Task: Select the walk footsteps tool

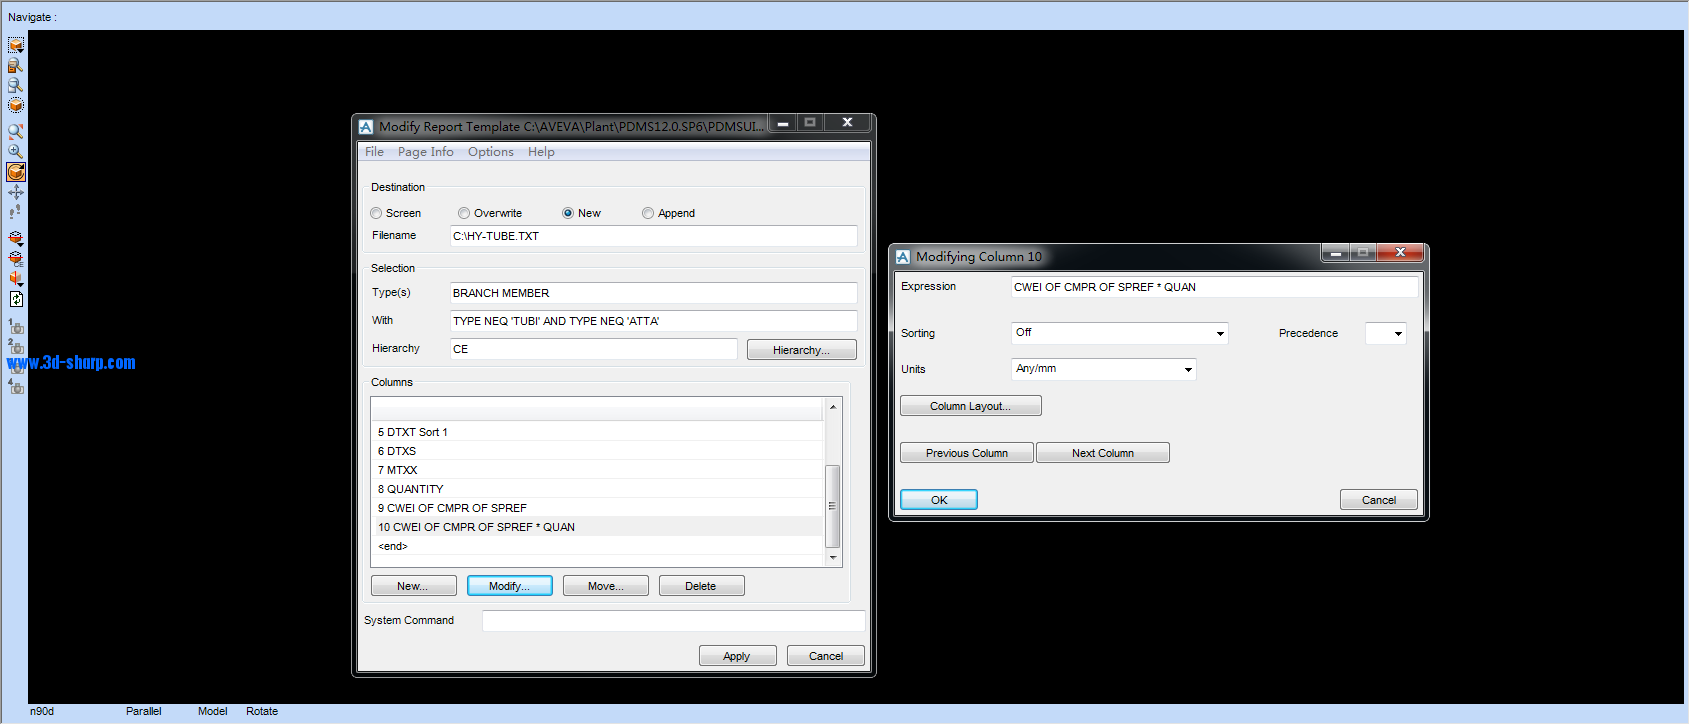Action: 16,212
